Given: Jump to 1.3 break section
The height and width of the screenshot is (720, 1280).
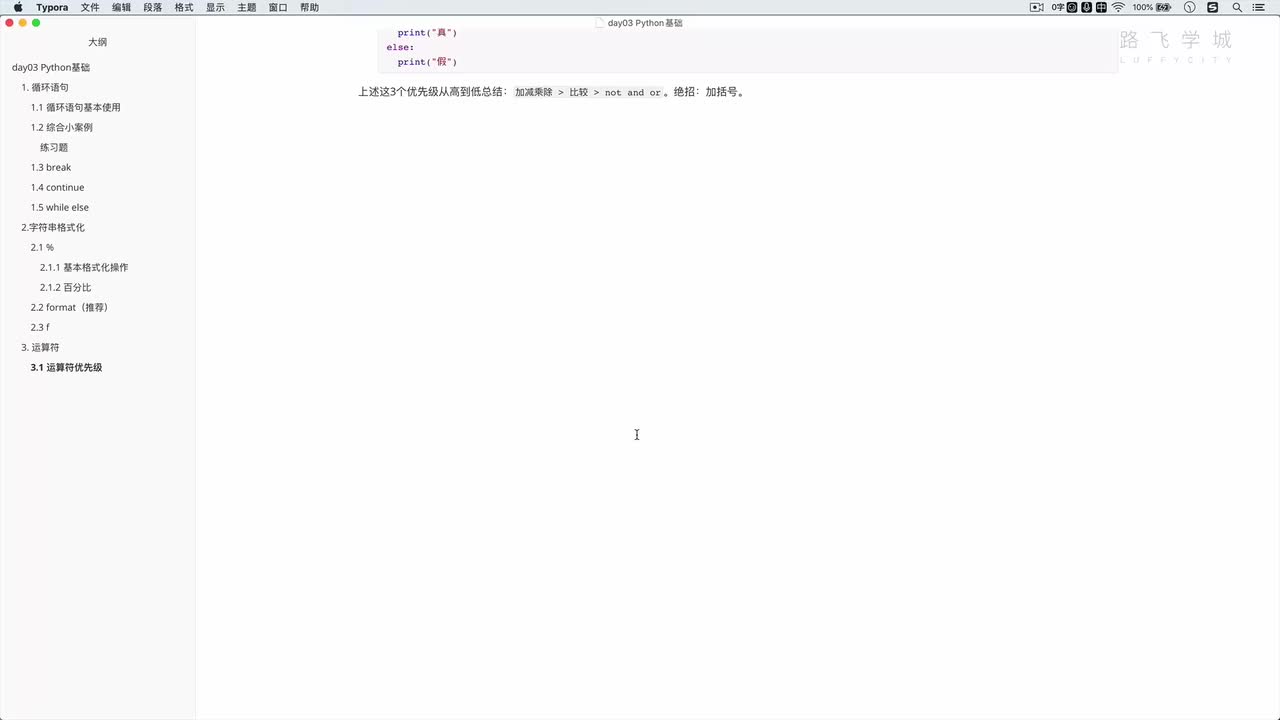Looking at the screenshot, I should [x=51, y=167].
